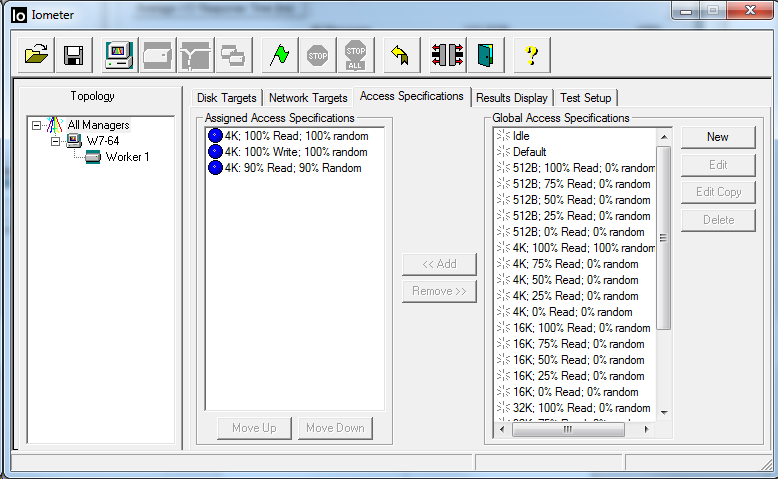This screenshot has width=778, height=479.
Task: Select assigned '4K; 100% Read; 100% random'
Action: click(296, 136)
